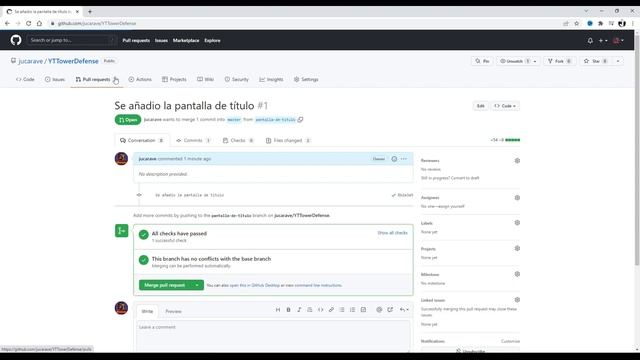Open the jucarave owner link
Viewport: 640px width, 360px height.
click(x=31, y=61)
